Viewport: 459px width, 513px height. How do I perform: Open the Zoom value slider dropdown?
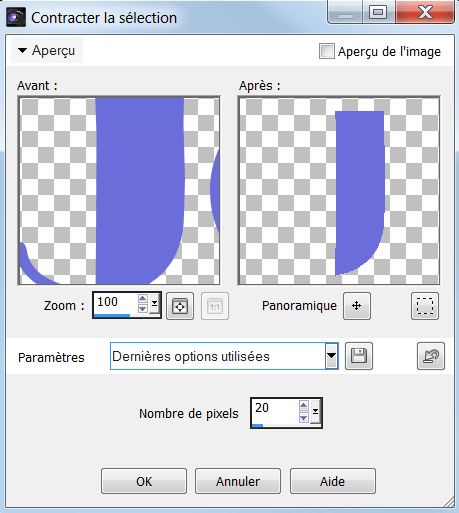point(154,304)
